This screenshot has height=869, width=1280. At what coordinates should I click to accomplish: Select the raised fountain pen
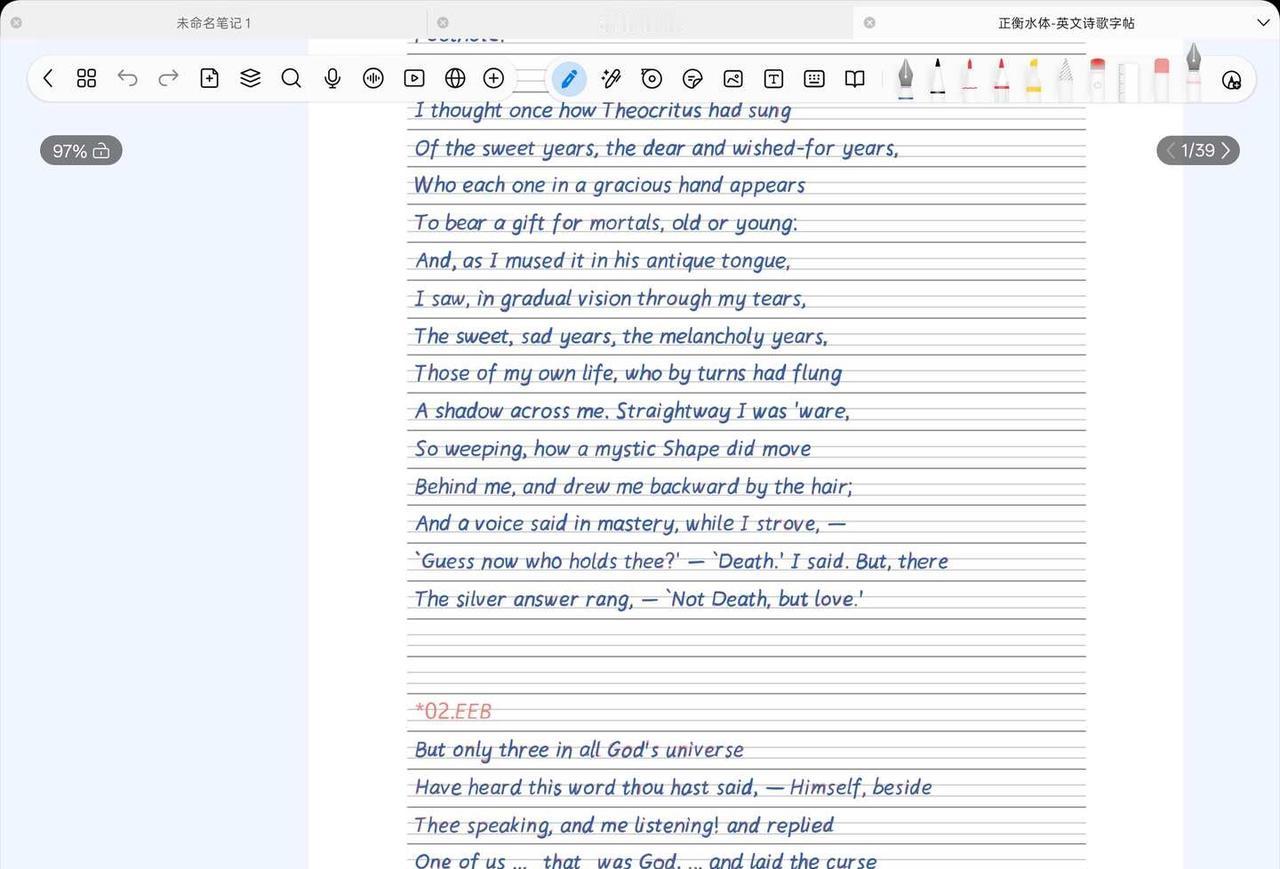pyautogui.click(x=1193, y=72)
